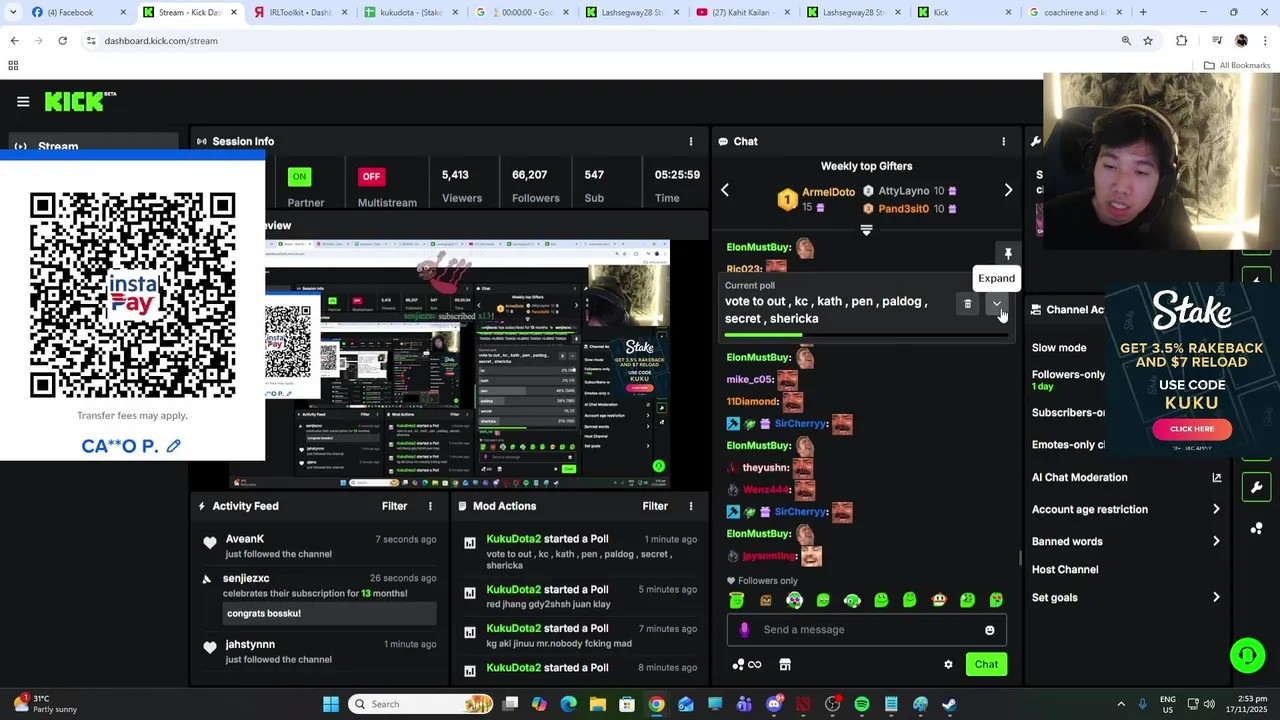This screenshot has width=1280, height=720.
Task: Open browser extensions puzzle icon
Action: pyautogui.click(x=1182, y=41)
